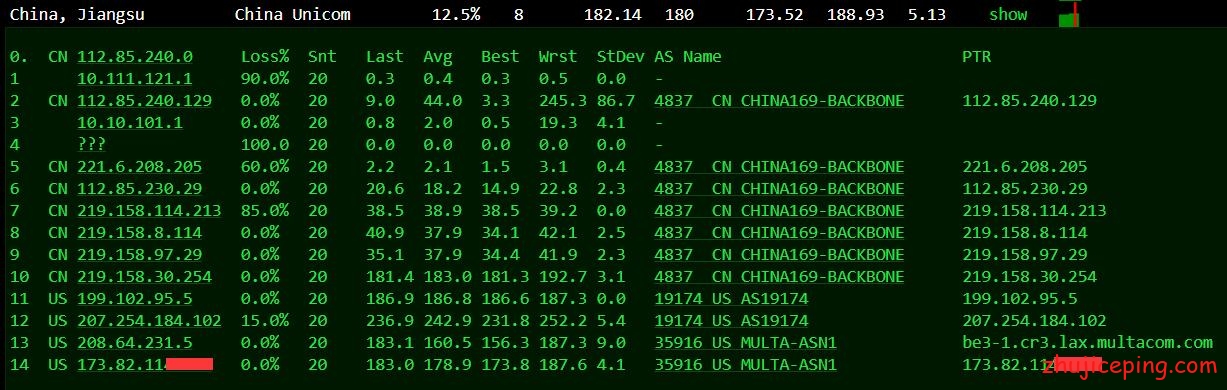This screenshot has width=1227, height=390.
Task: Open the CHINA169-BACKBONE AS link in hop 9
Action: 779,255
